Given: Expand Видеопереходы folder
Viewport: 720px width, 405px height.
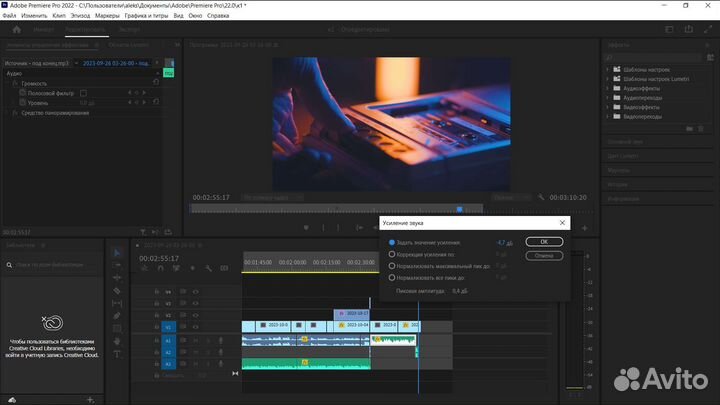Looking at the screenshot, I should tap(608, 117).
